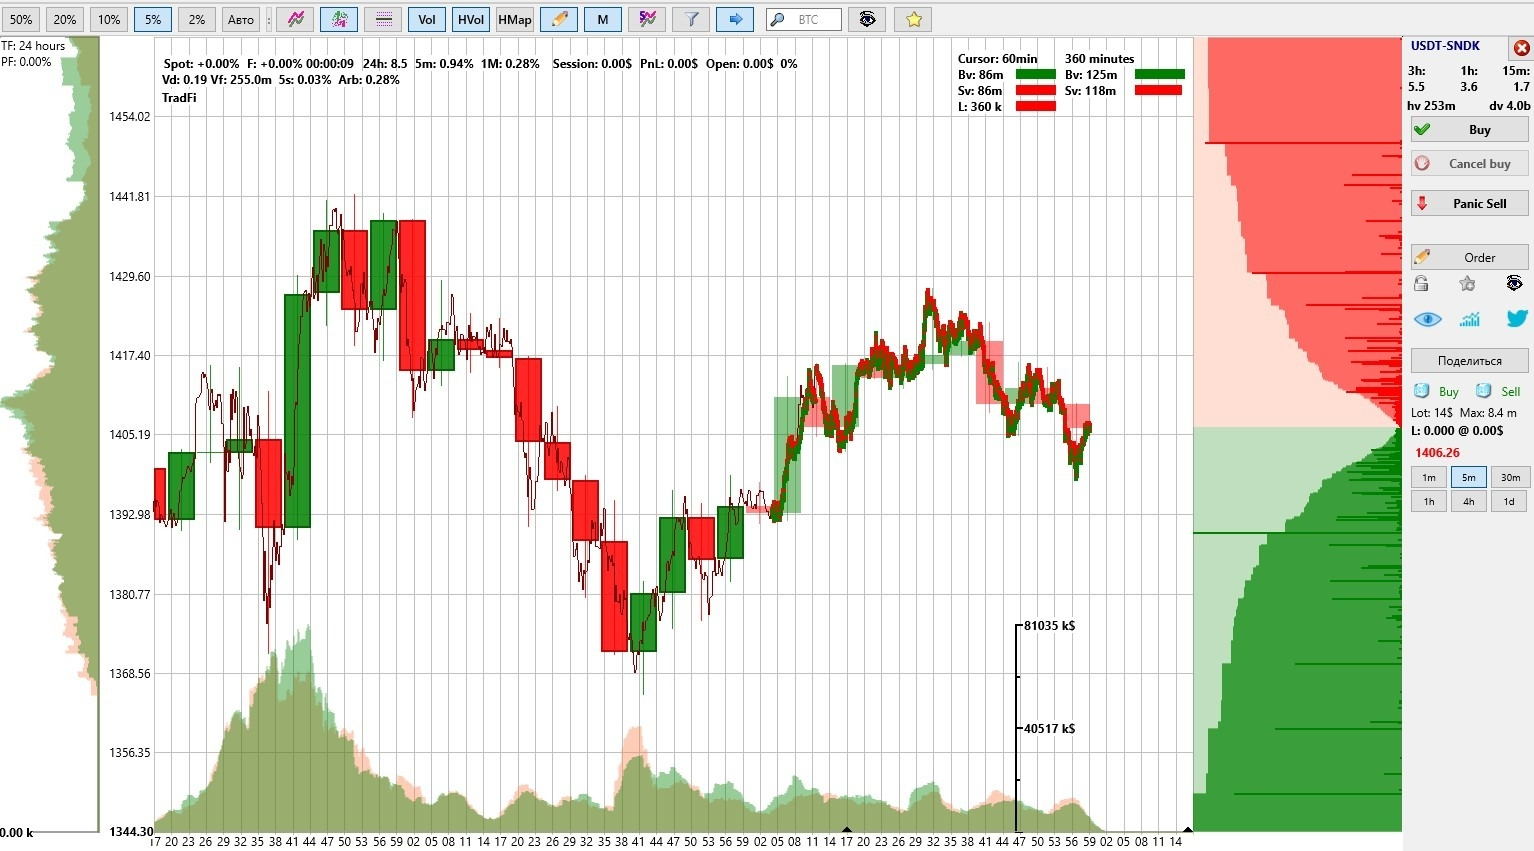Click the Поделиться share button
The image size is (1534, 851).
(x=1469, y=361)
